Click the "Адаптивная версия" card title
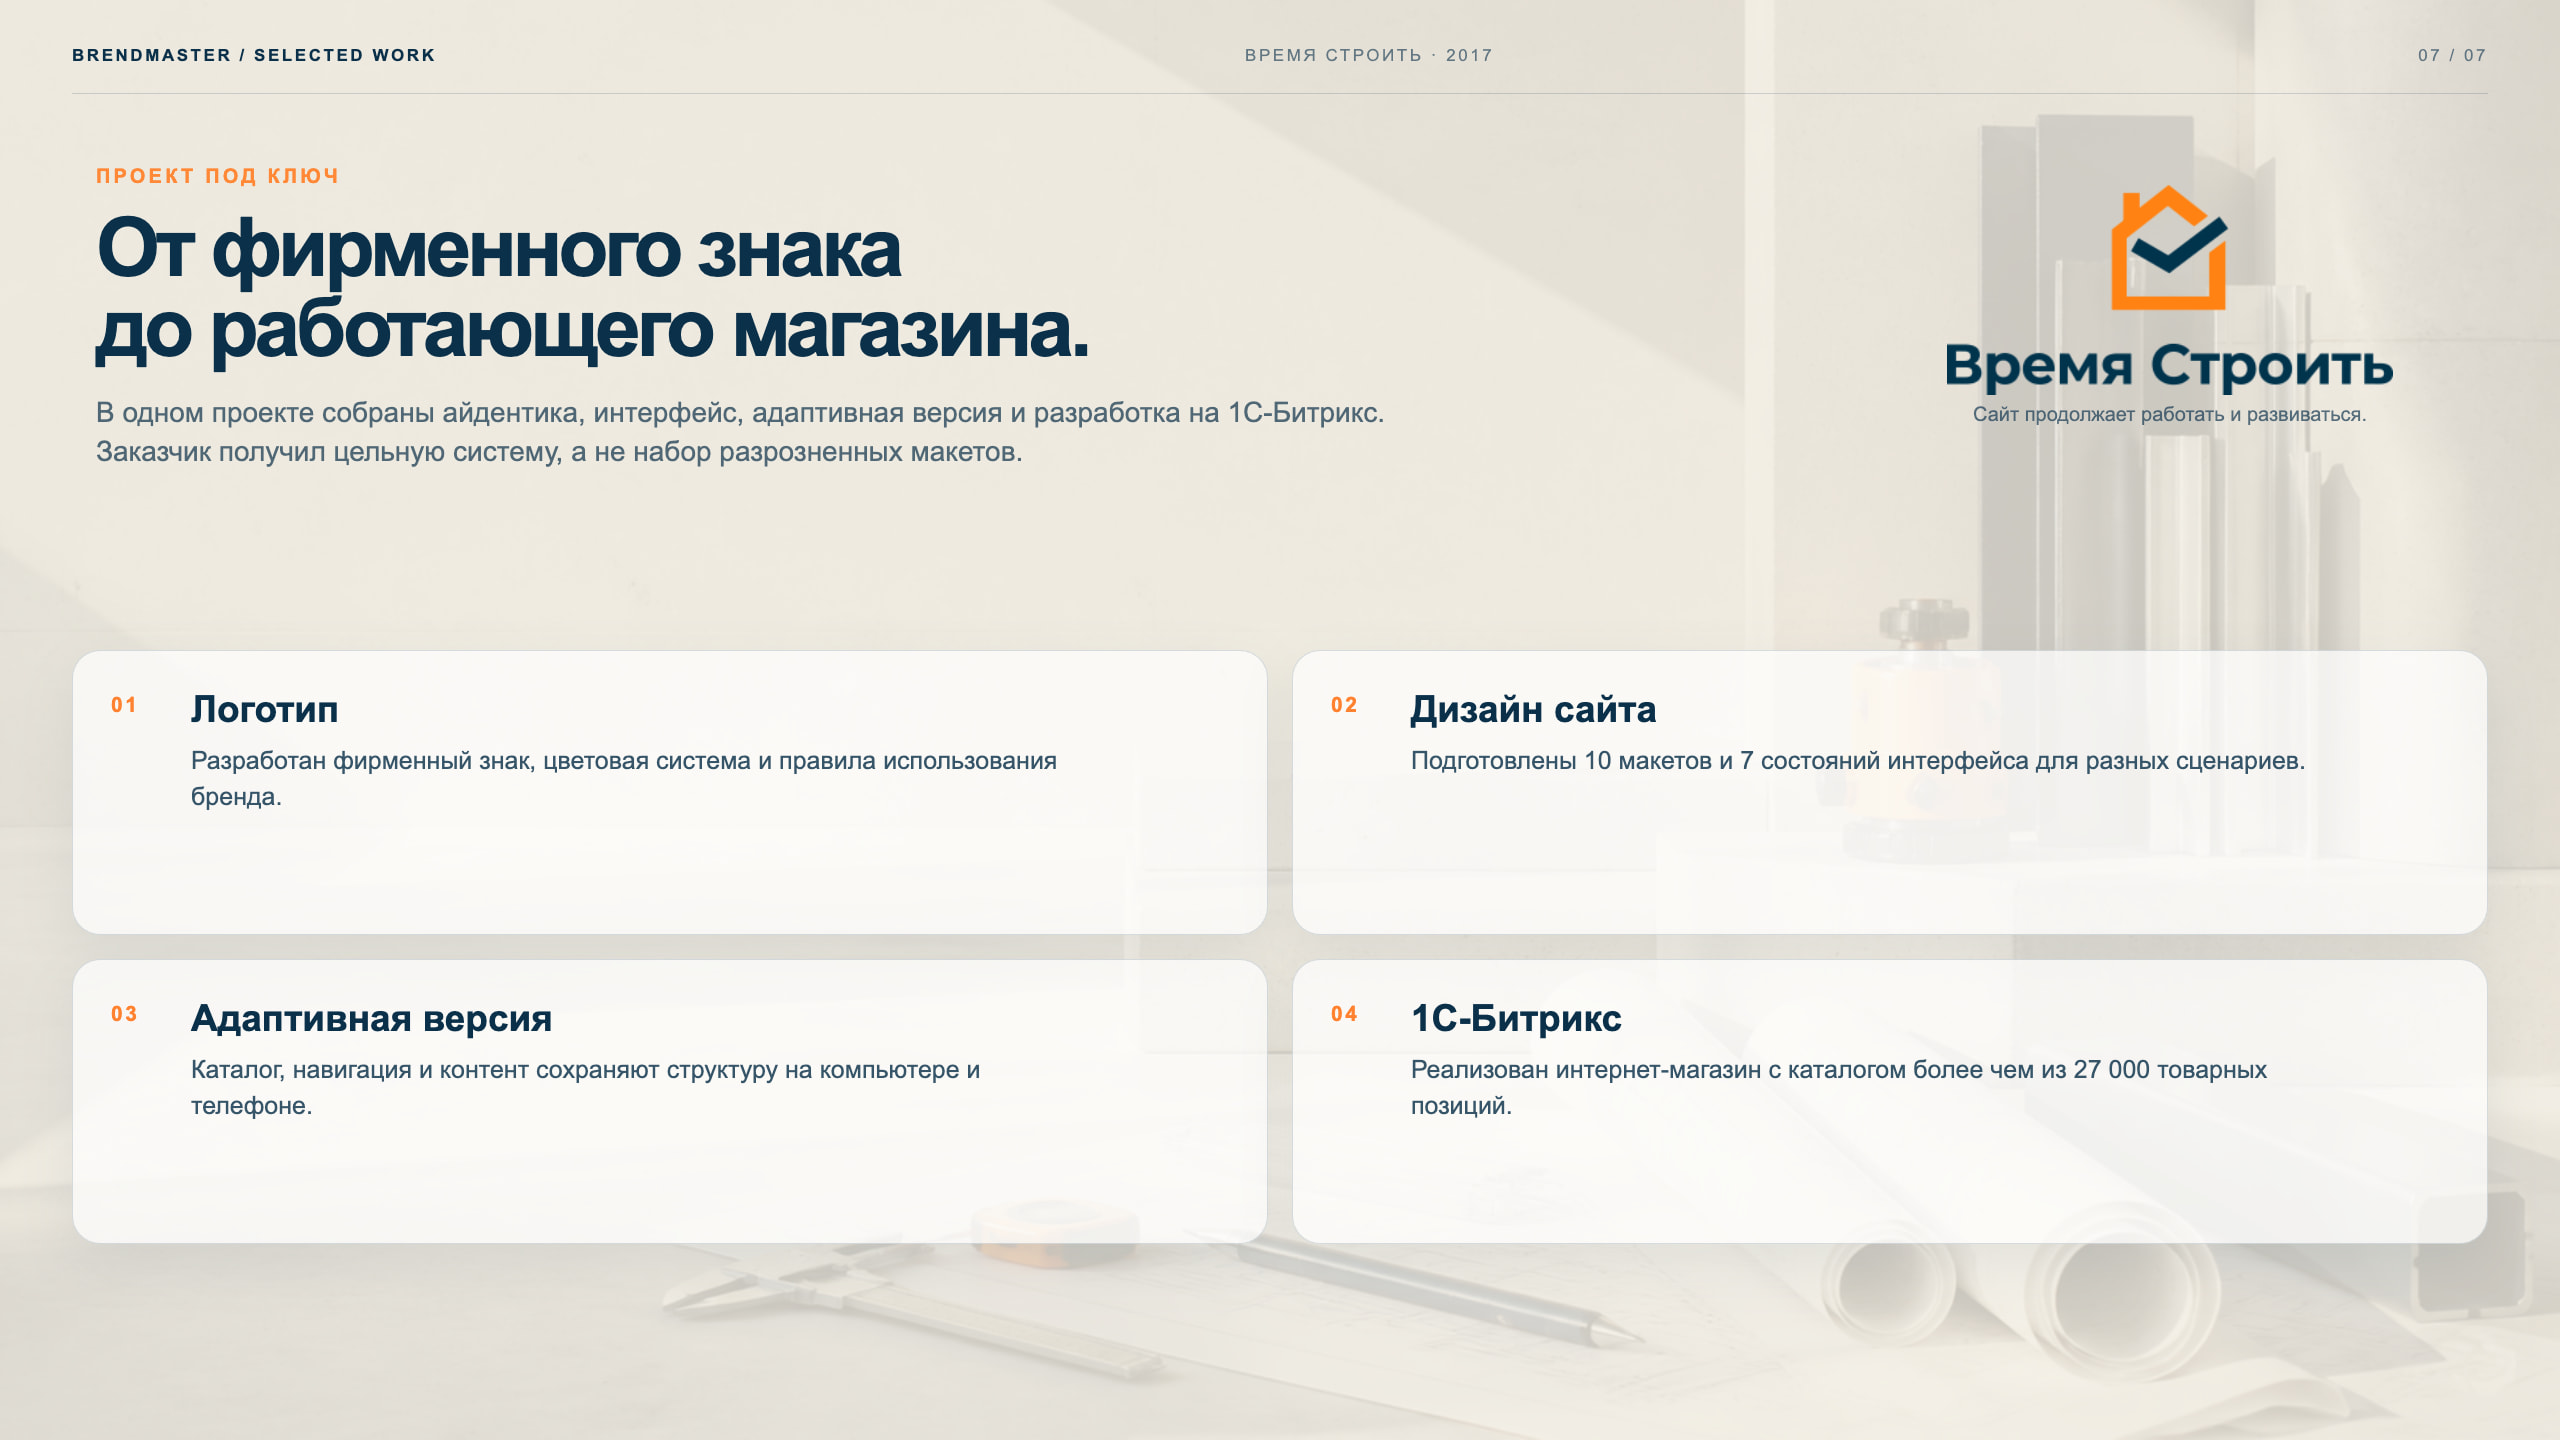The image size is (2560, 1440). click(x=372, y=1018)
